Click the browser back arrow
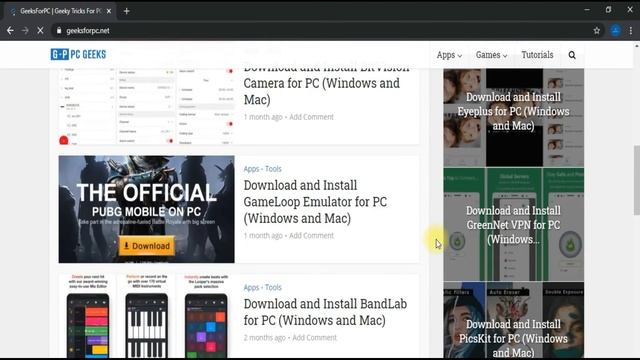This screenshot has height=360, width=640. coord(10,31)
